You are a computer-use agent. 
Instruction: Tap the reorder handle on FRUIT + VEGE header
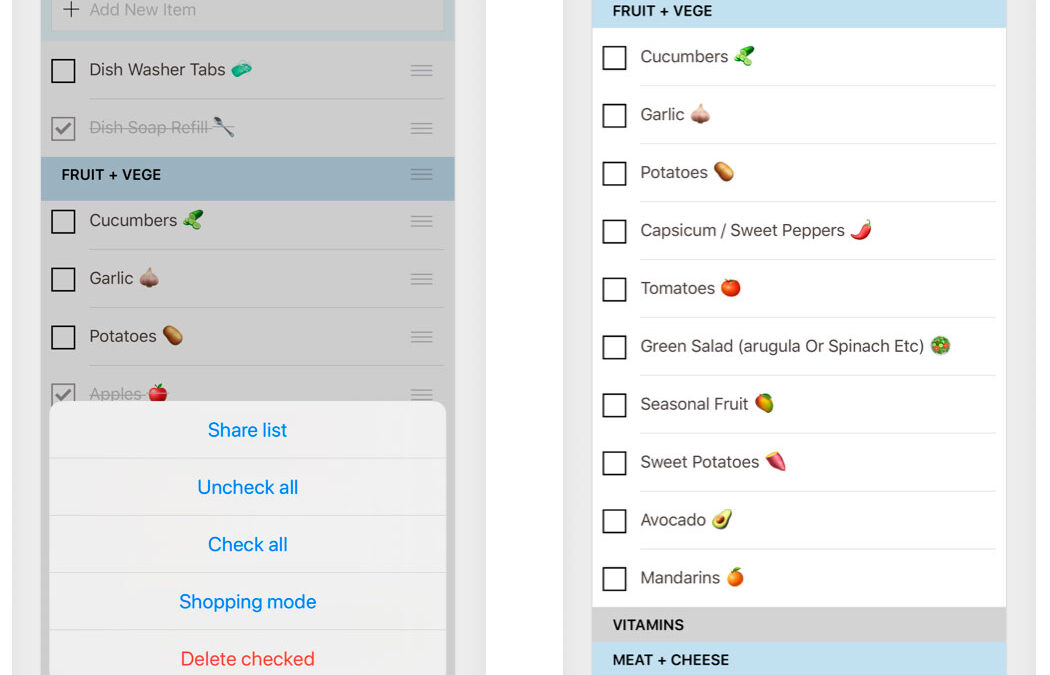421,175
